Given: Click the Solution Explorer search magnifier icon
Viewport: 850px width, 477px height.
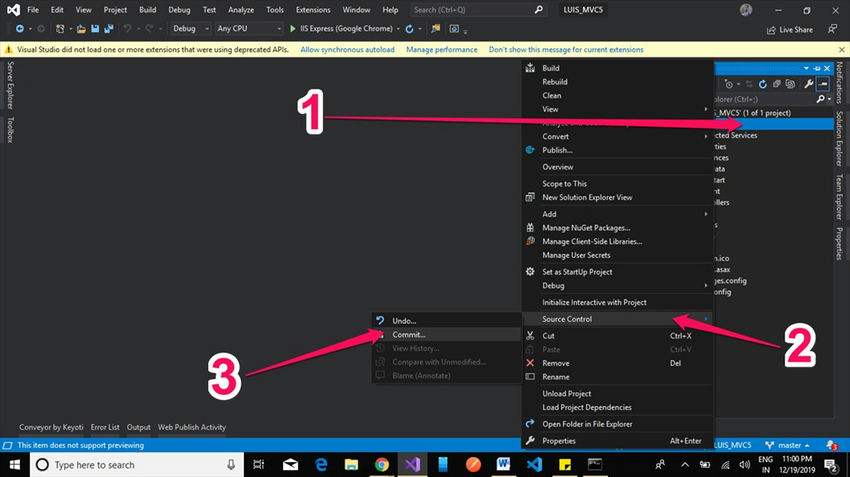Looking at the screenshot, I should tap(821, 99).
